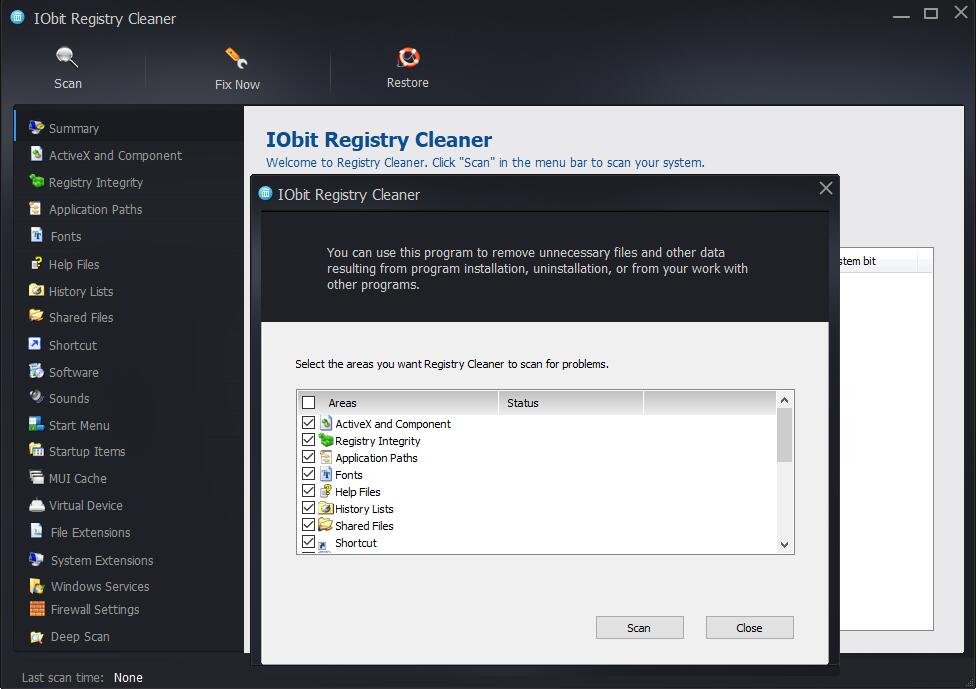This screenshot has width=976, height=689.
Task: Click the Scan button in dialog
Action: [x=639, y=627]
